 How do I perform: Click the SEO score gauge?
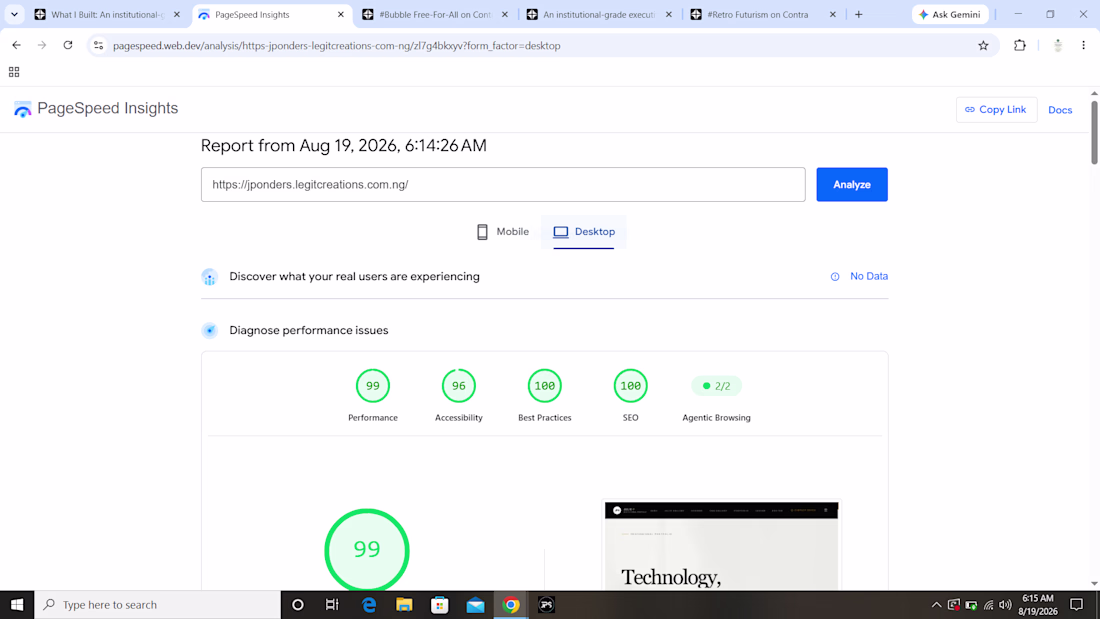631,386
